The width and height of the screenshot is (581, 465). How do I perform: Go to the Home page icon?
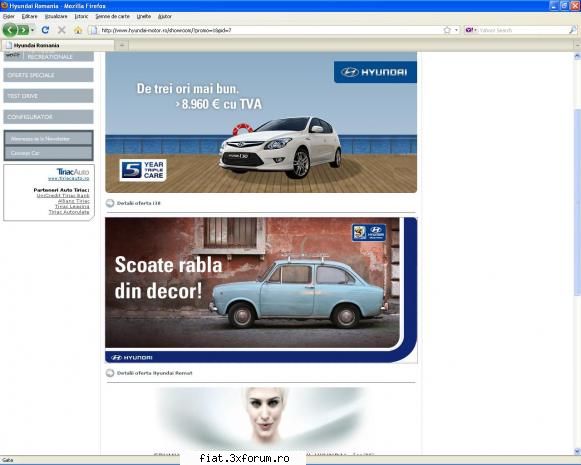pos(78,30)
